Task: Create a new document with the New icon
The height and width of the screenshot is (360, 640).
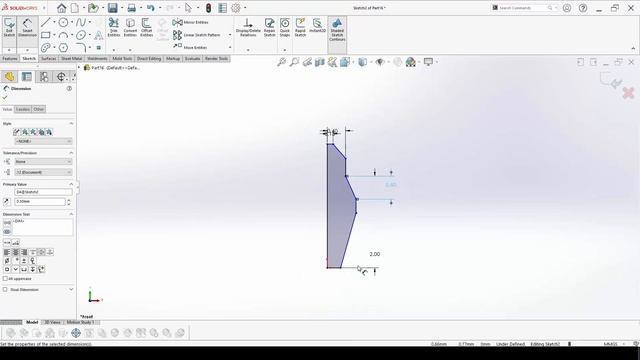Action: pos(76,8)
